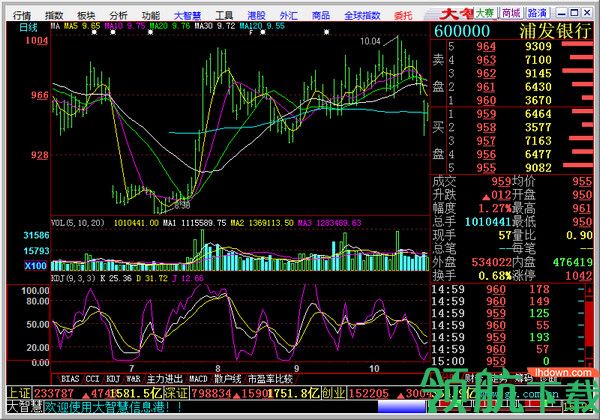Open the 指数 menu
This screenshot has height=420, width=600.
coord(54,15)
